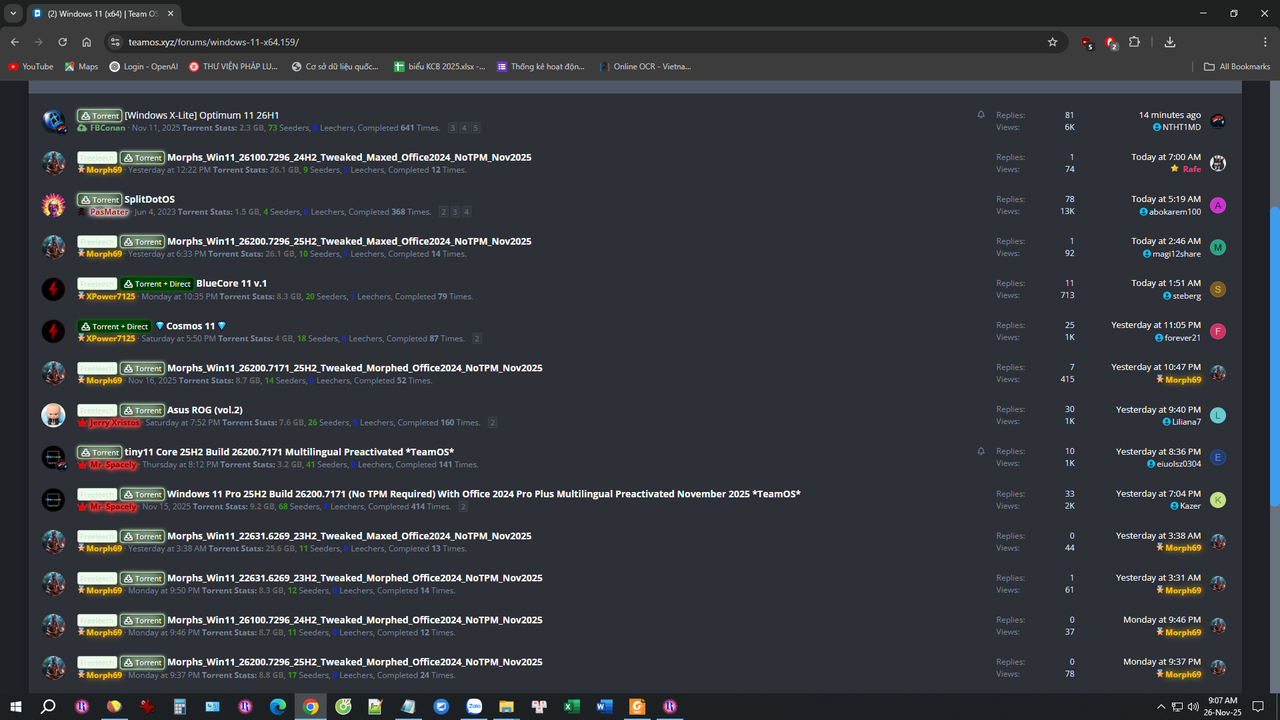
Task: Click Jerry Xristos' avatar beside Asus ROG
Action: pos(54,415)
